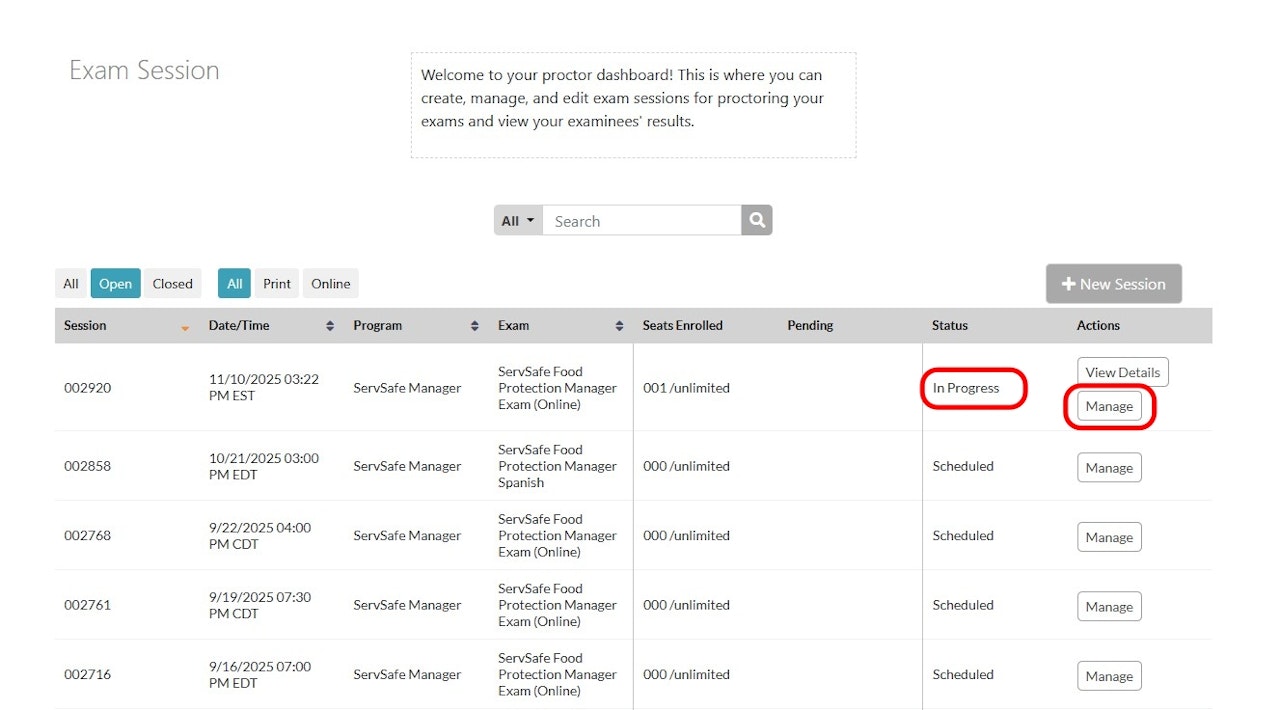1280x710 pixels.
Task: Filter sessions by Print type
Action: (277, 284)
